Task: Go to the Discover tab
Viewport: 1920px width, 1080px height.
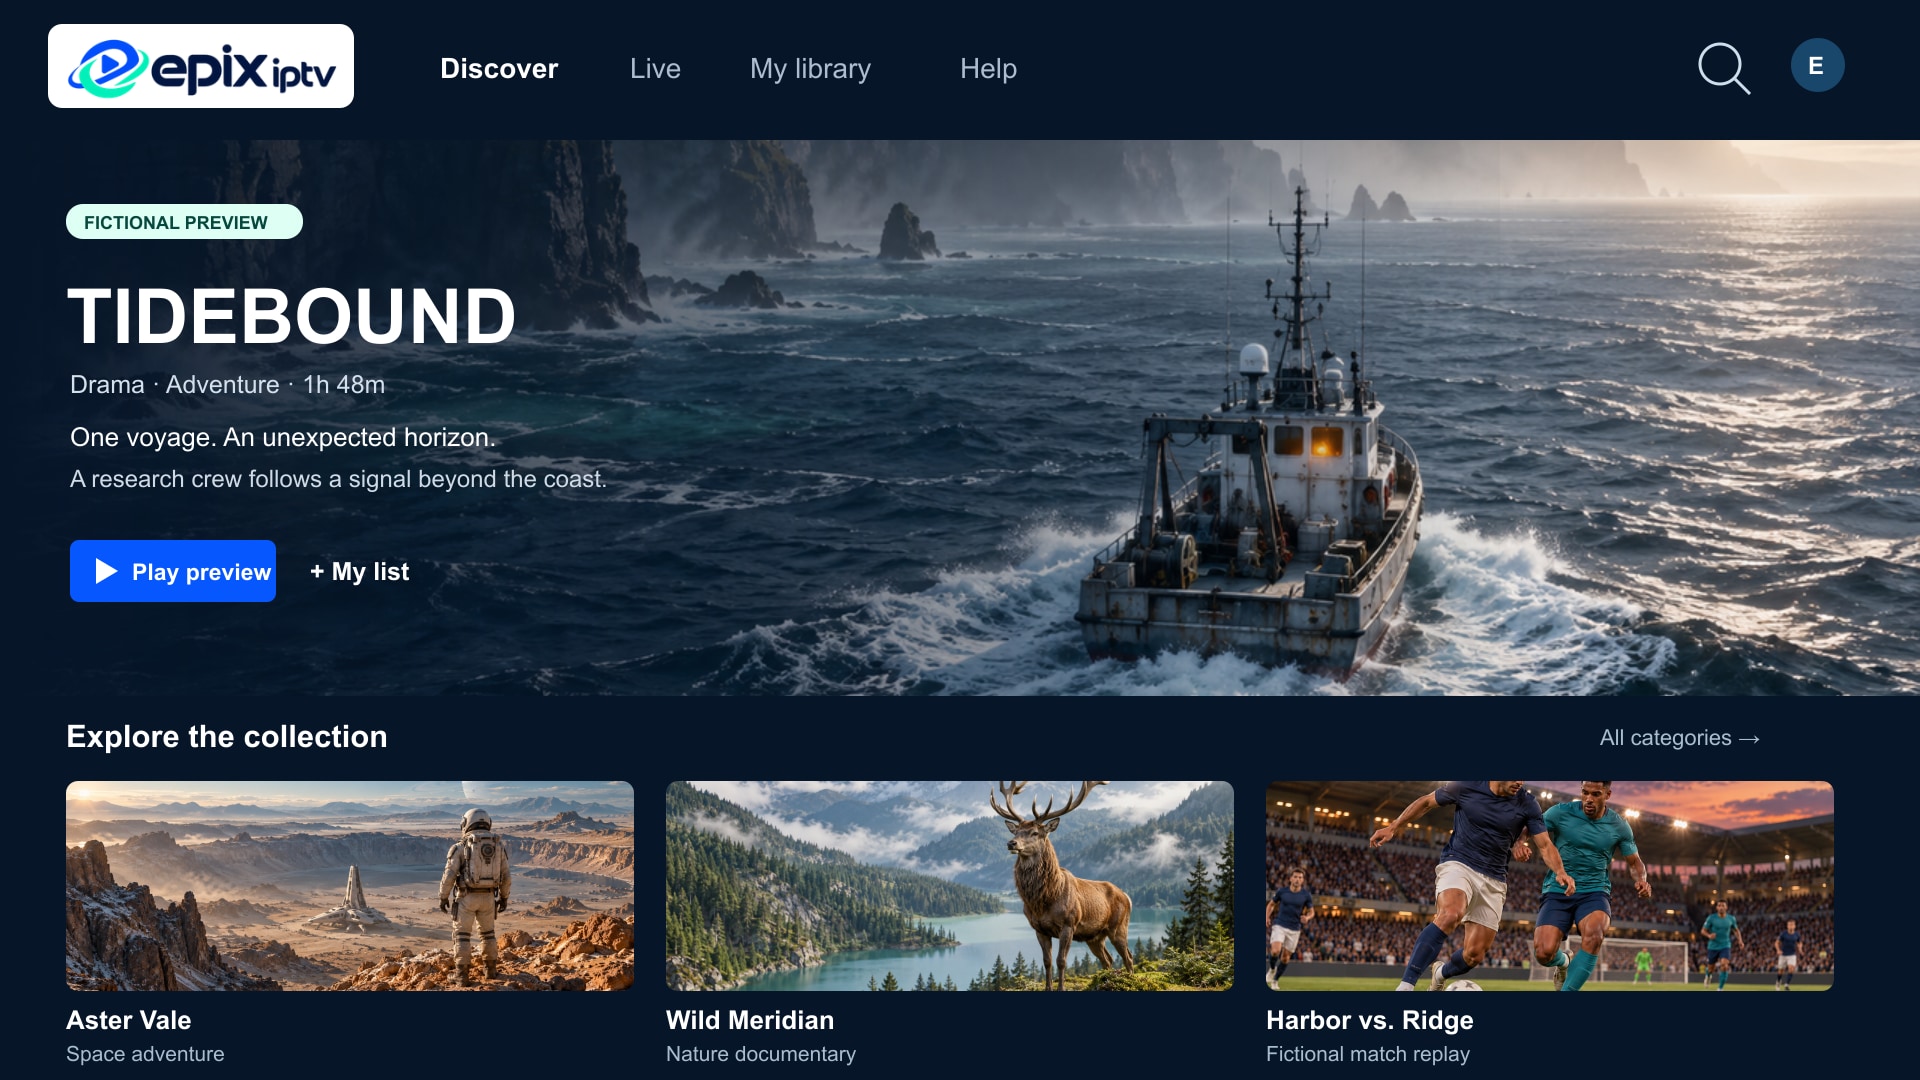Action: [x=499, y=68]
